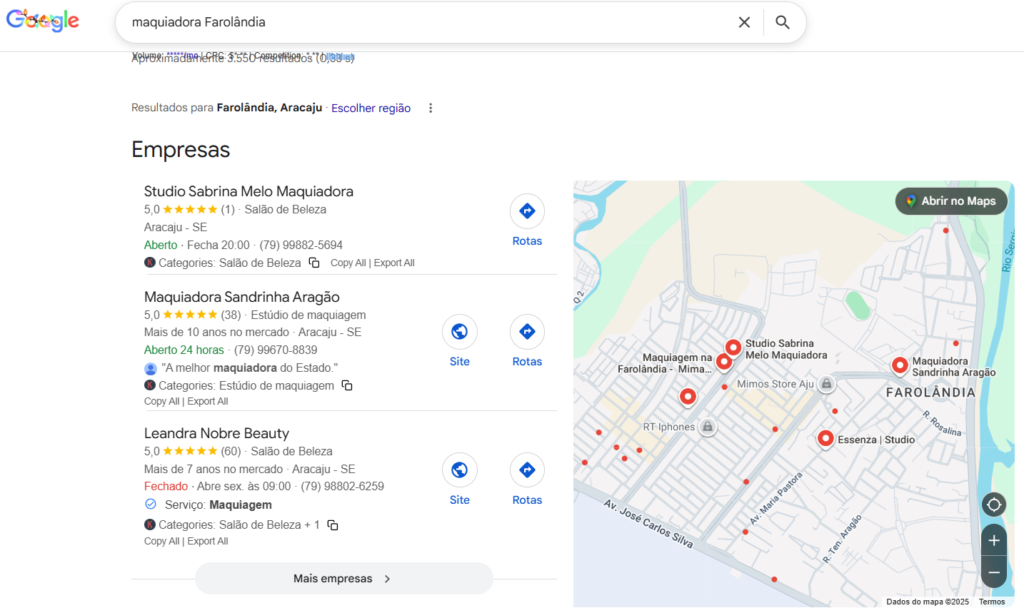Open the map in Maps

tap(951, 201)
